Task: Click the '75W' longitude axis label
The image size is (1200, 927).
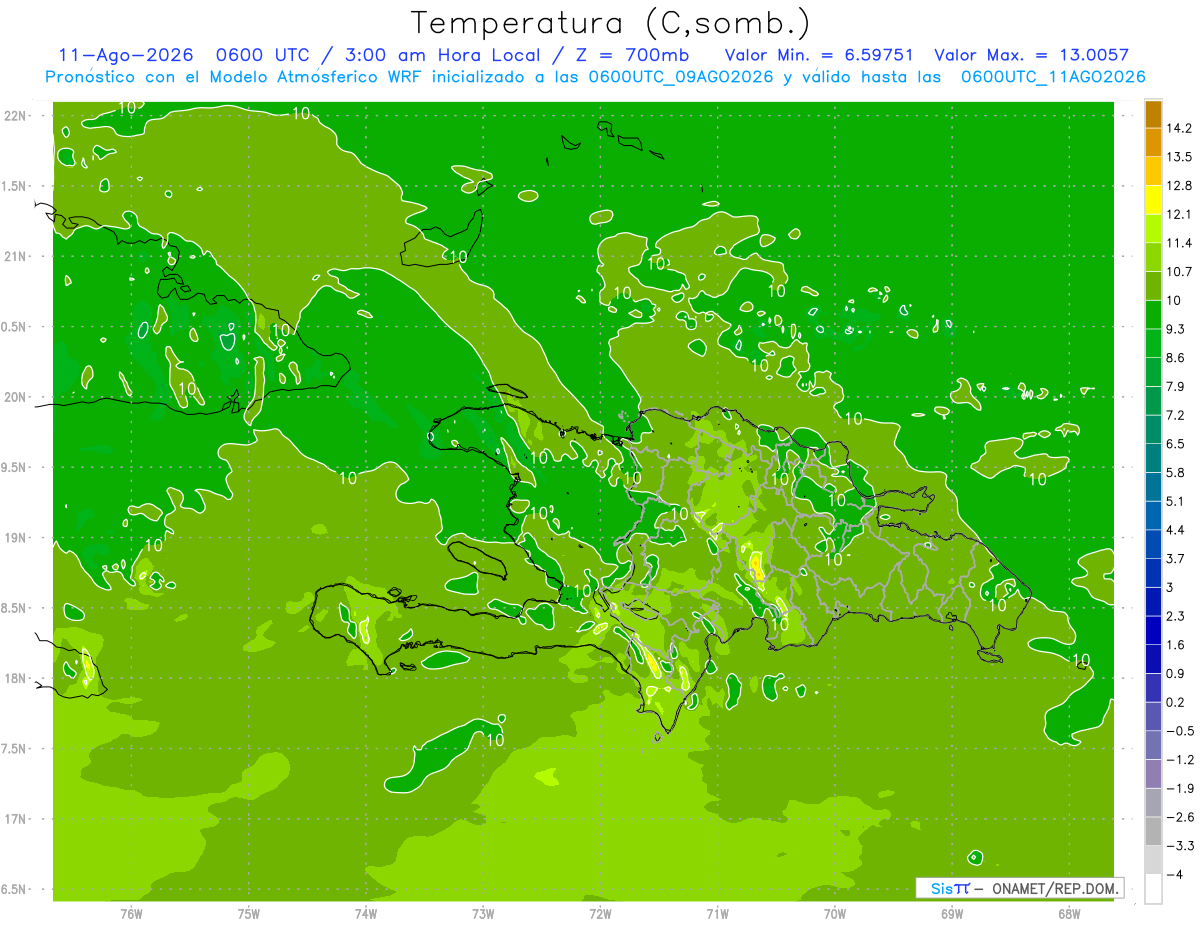Action: [249, 913]
